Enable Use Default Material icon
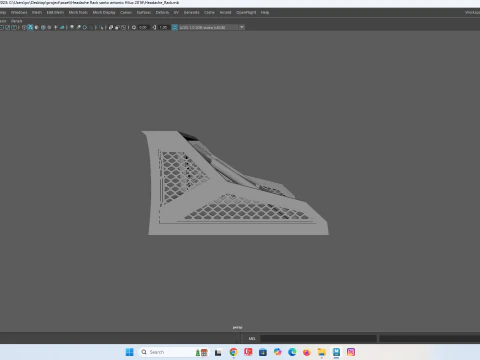Screen dimensions: 480x360 tap(37, 27)
